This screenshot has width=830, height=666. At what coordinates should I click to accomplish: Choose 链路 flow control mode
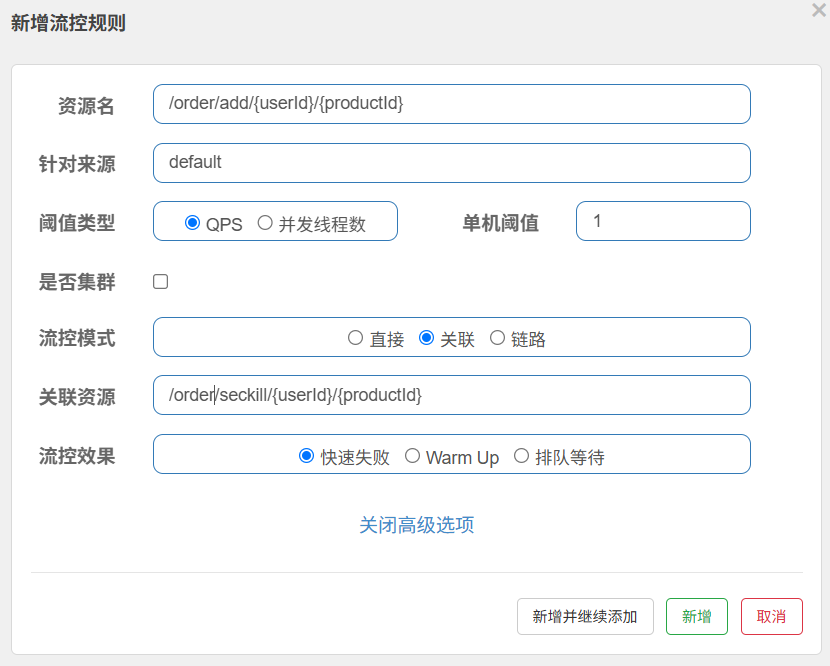(x=497, y=338)
